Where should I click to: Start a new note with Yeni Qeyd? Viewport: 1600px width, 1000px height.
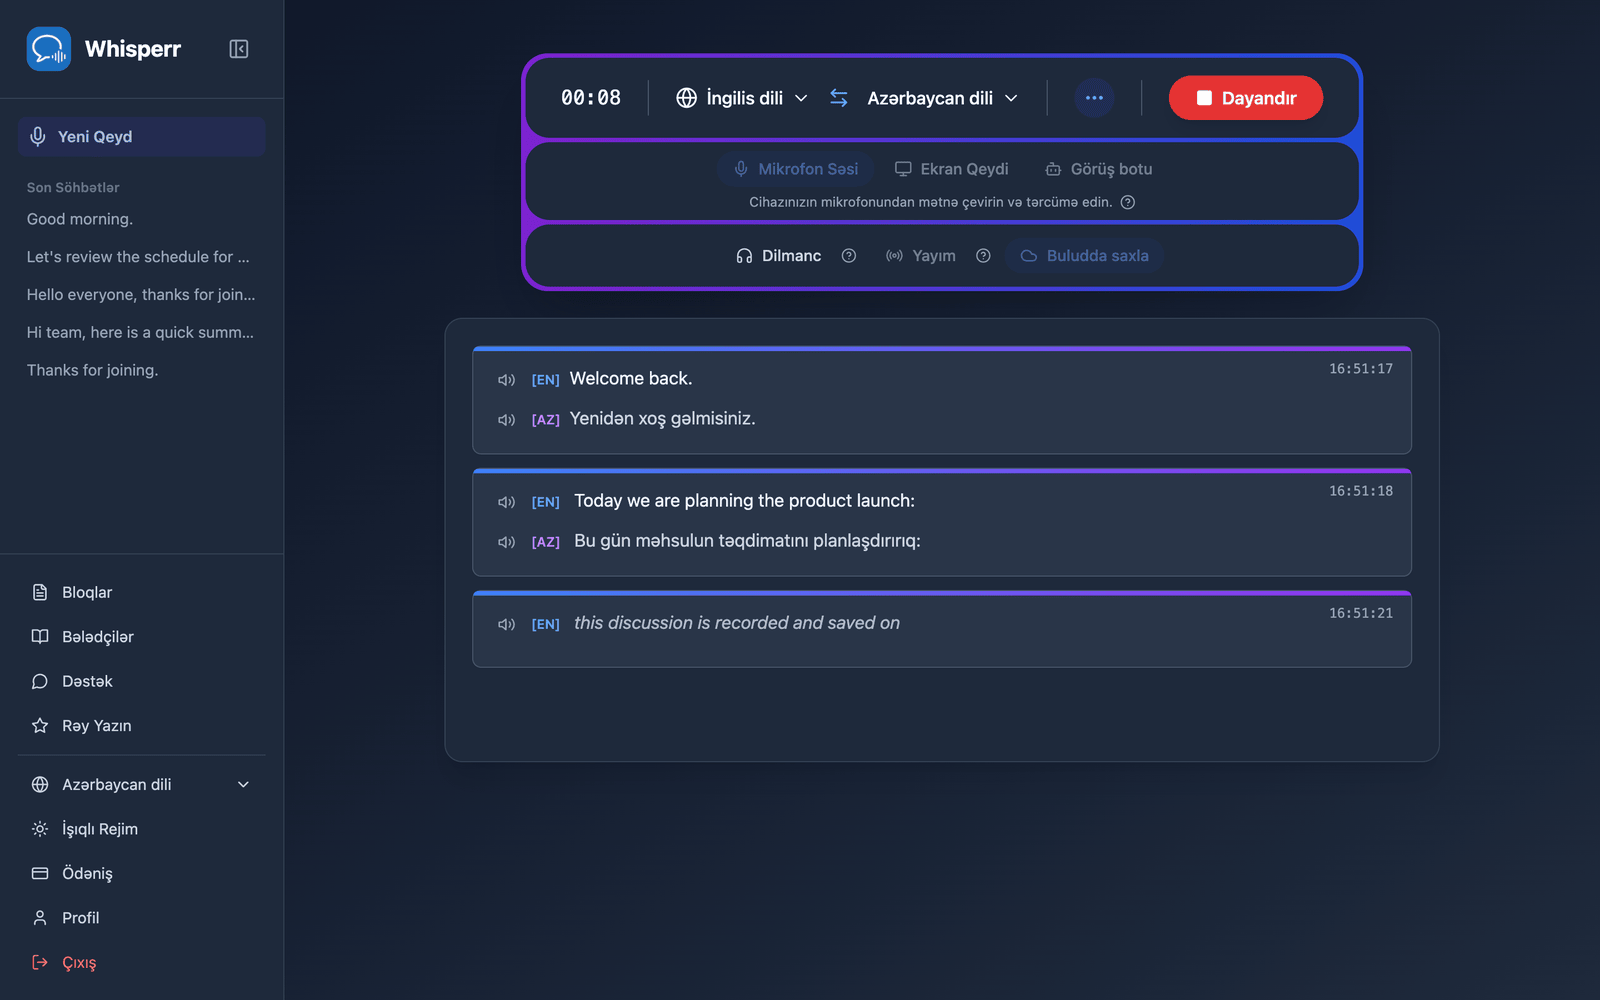pos(141,137)
